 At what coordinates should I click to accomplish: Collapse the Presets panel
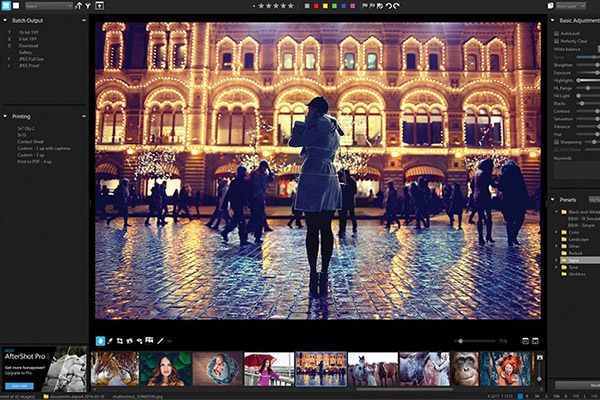(553, 199)
